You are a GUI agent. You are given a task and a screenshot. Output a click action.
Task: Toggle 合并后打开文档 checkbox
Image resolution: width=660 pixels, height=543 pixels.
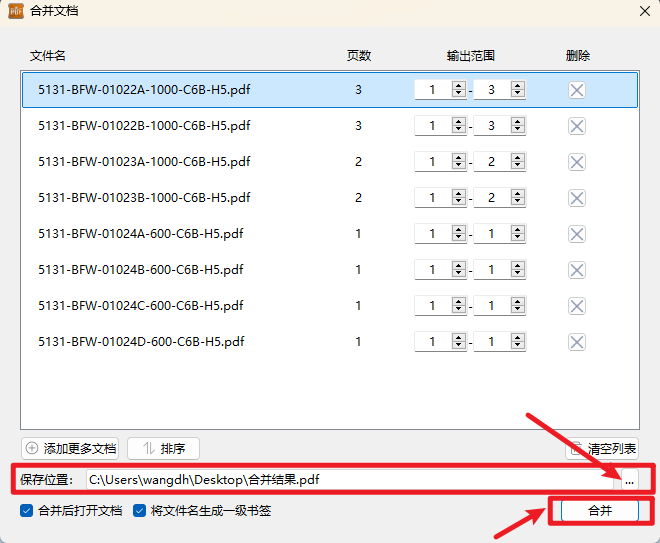coord(27,511)
